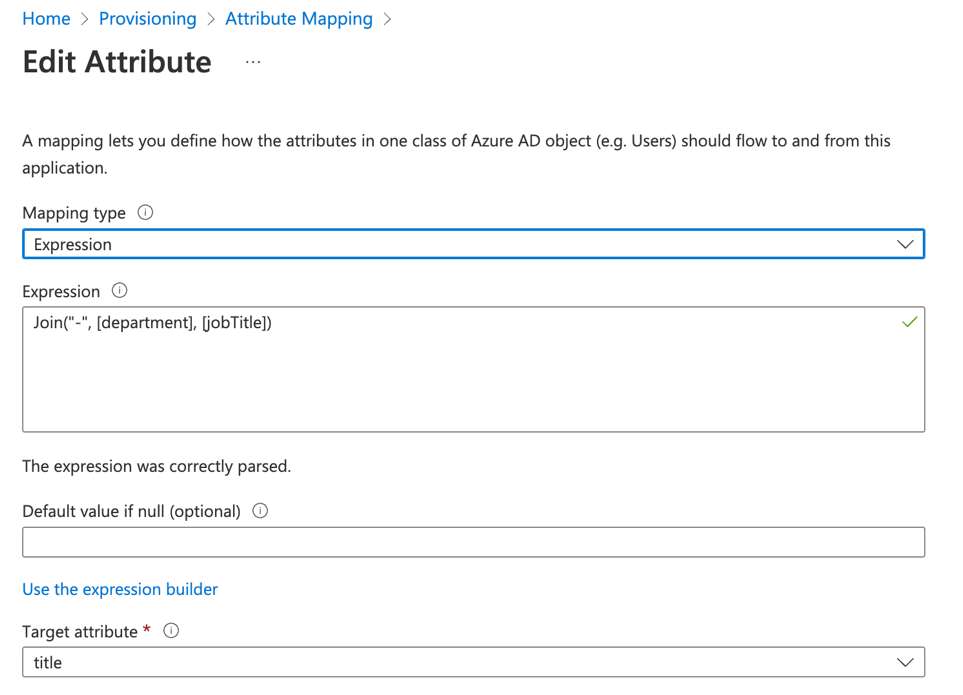The height and width of the screenshot is (695, 963).
Task: Open the Provisioning breadcrumb page
Action: point(147,18)
